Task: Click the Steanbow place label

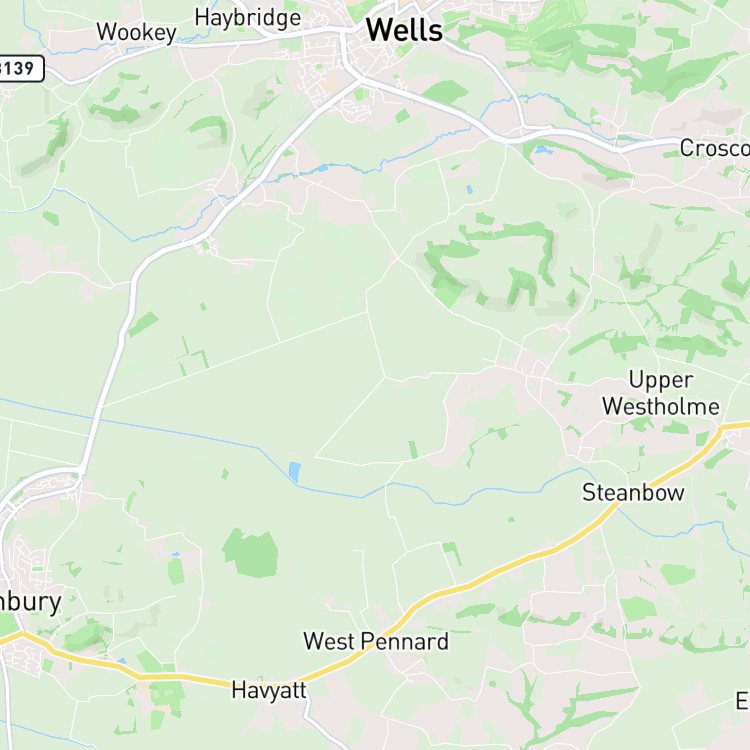Action: pos(633,493)
